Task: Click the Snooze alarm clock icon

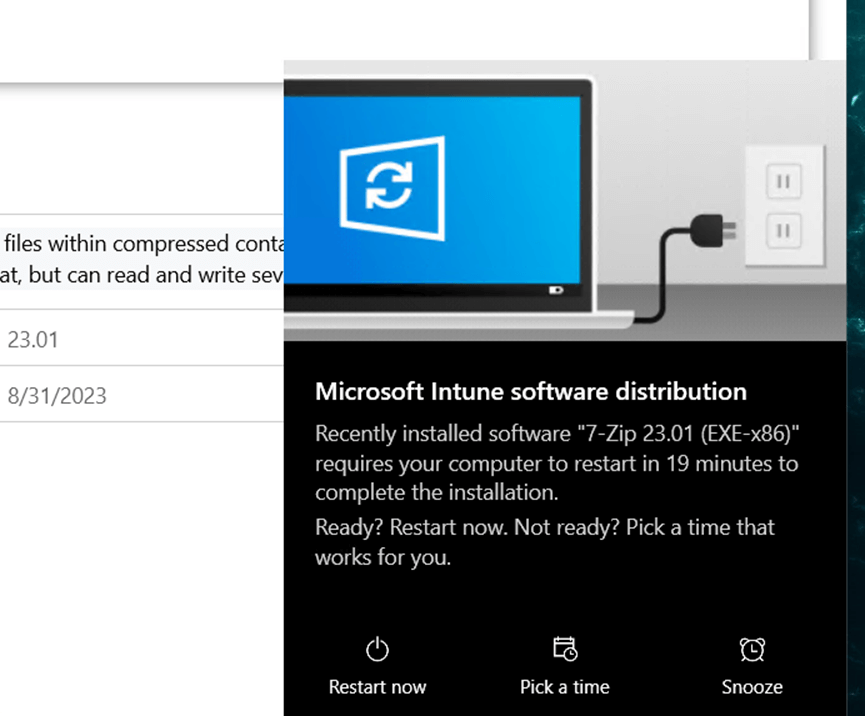Action: [752, 649]
